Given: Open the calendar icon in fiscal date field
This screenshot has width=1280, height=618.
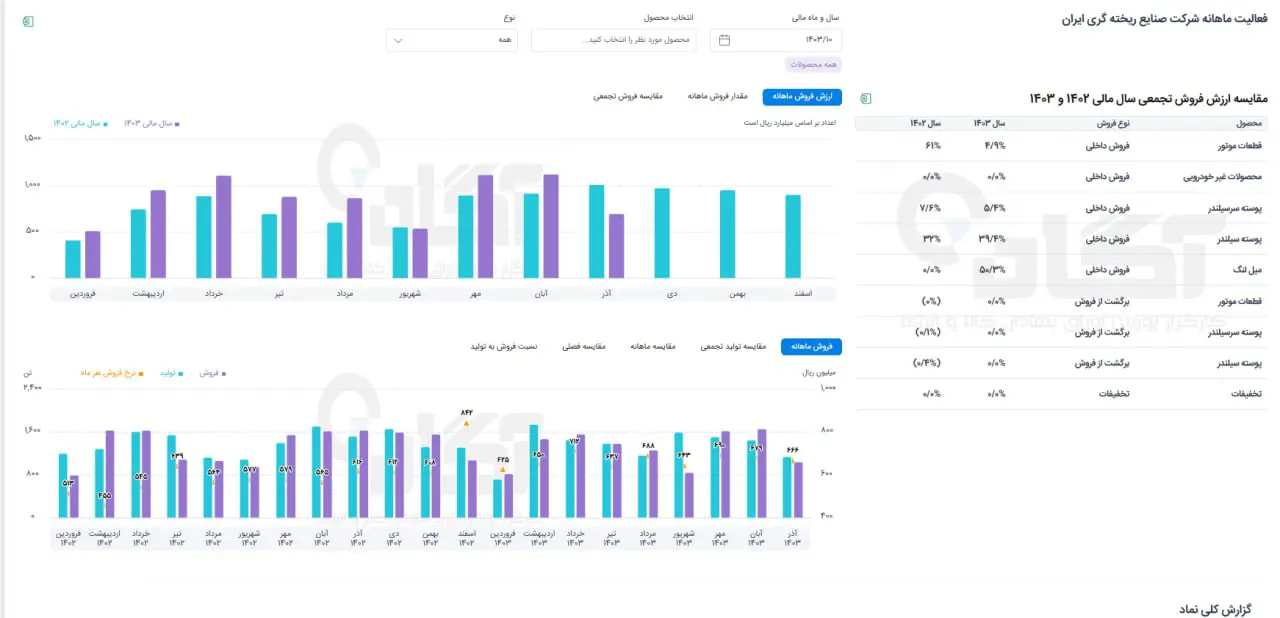Looking at the screenshot, I should 725,40.
